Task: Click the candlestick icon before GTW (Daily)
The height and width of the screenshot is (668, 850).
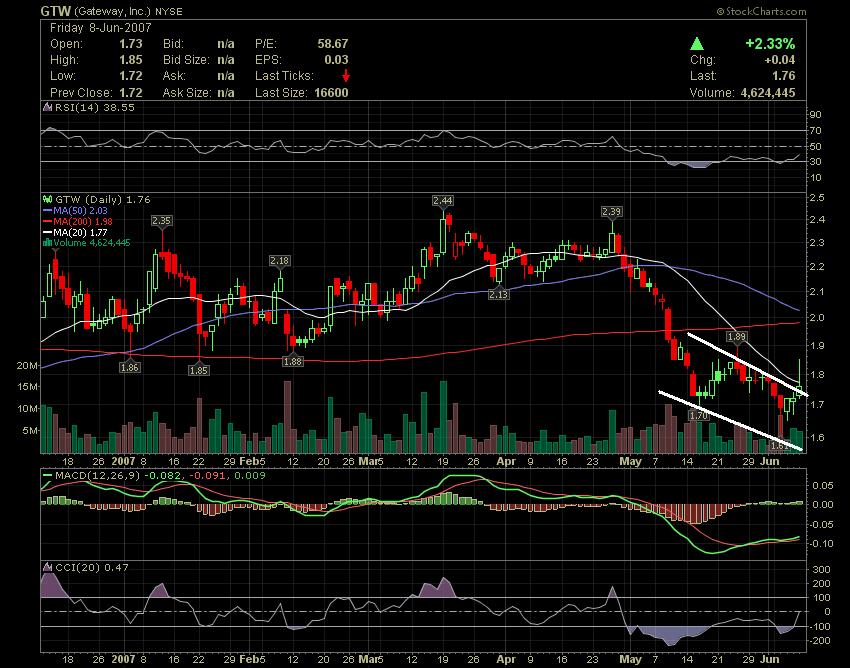Action: tap(48, 200)
